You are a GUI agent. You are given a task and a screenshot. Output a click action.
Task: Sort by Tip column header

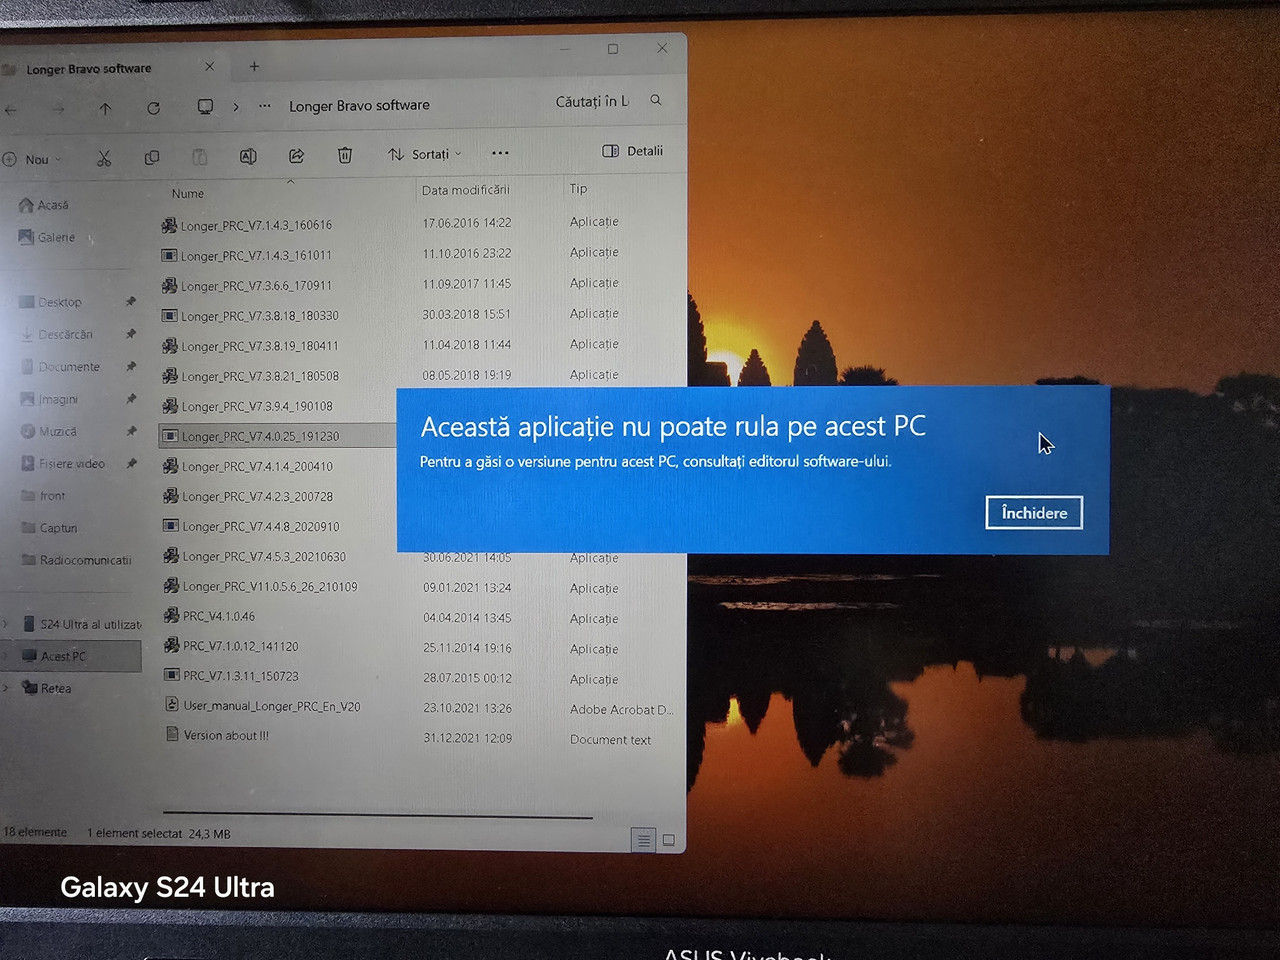(x=578, y=188)
